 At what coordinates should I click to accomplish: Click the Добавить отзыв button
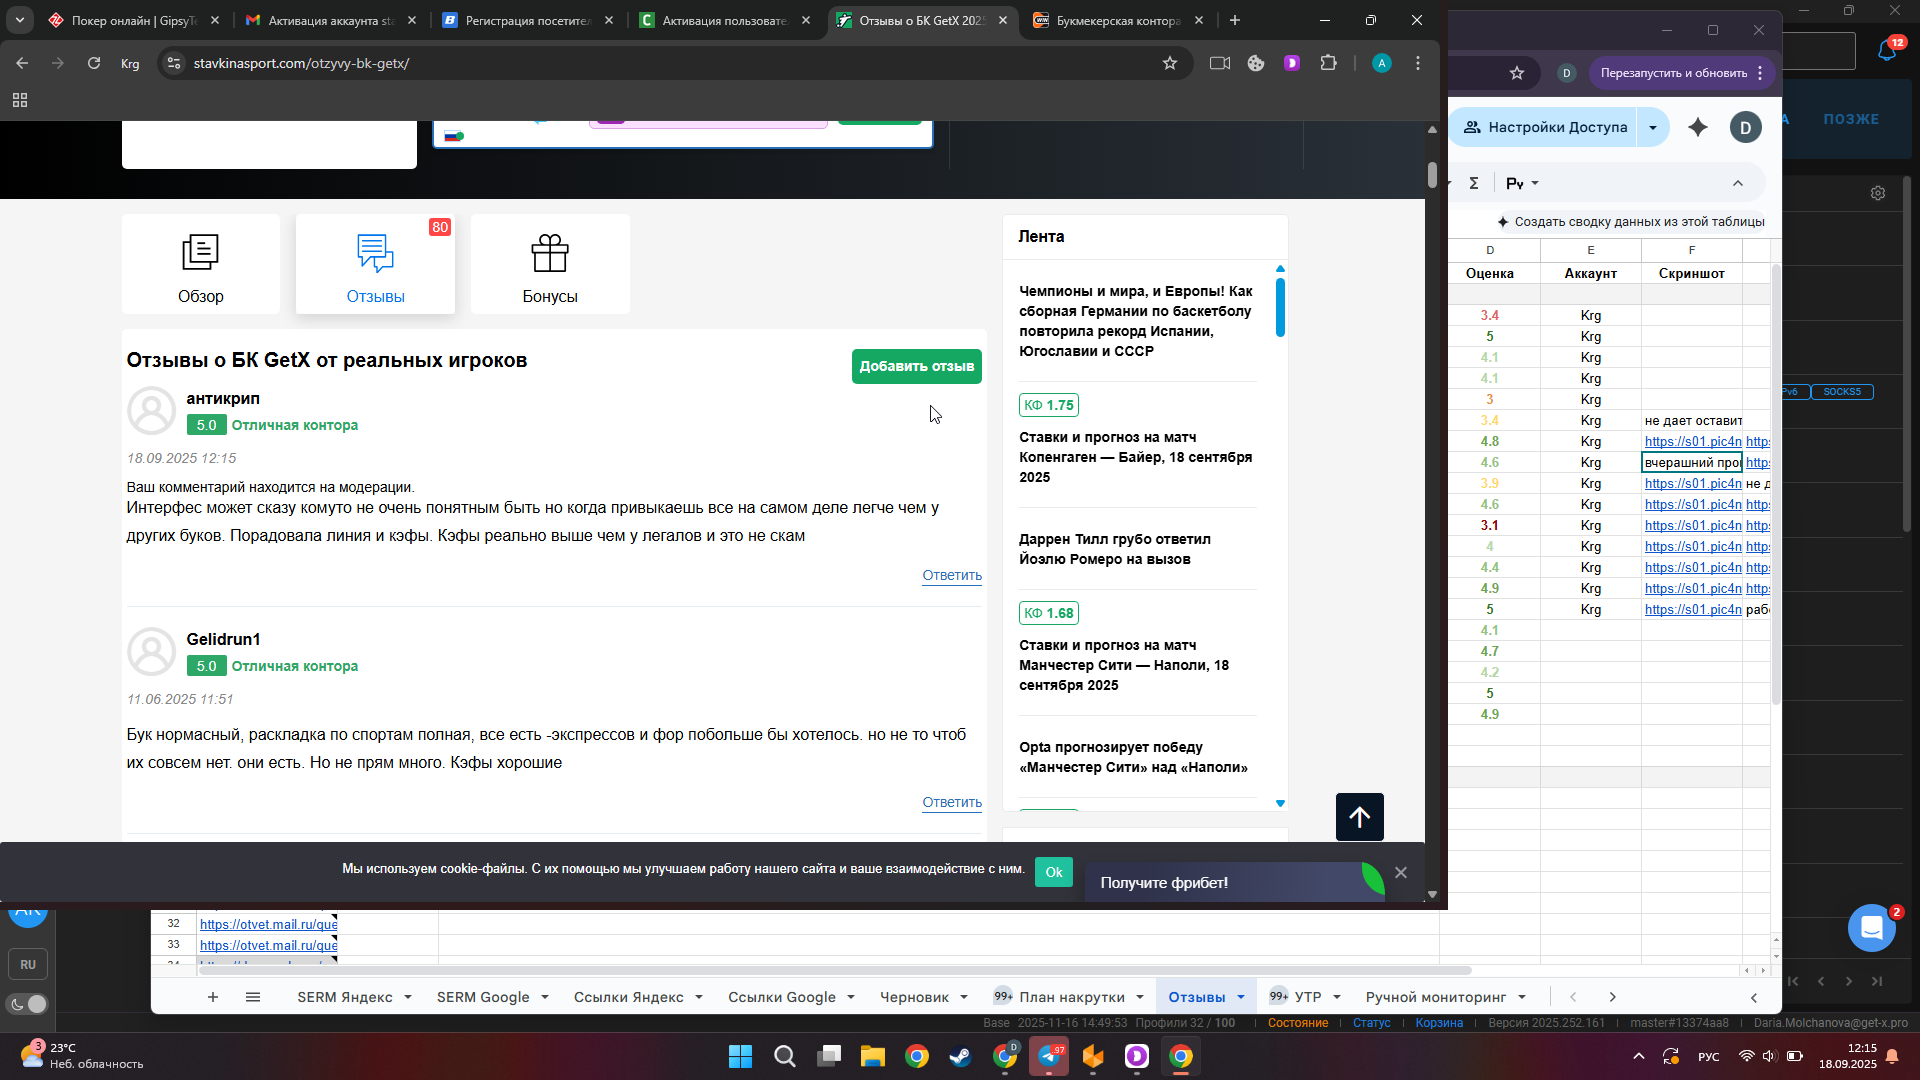pyautogui.click(x=917, y=366)
